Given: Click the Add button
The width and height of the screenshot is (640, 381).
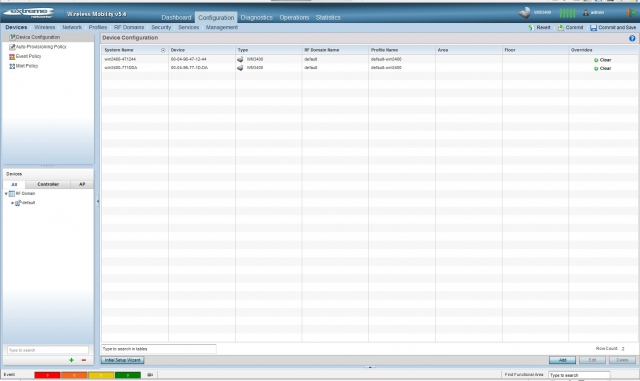Looking at the screenshot, I should [x=562, y=360].
